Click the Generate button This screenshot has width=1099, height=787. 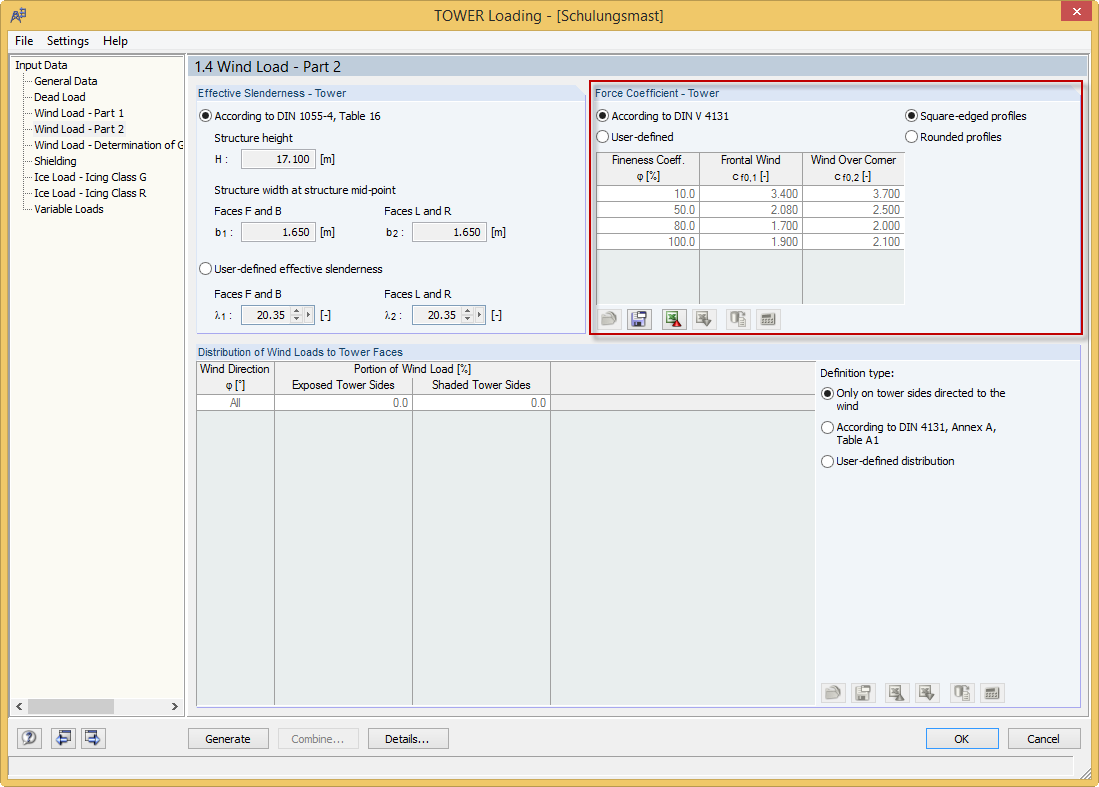228,739
